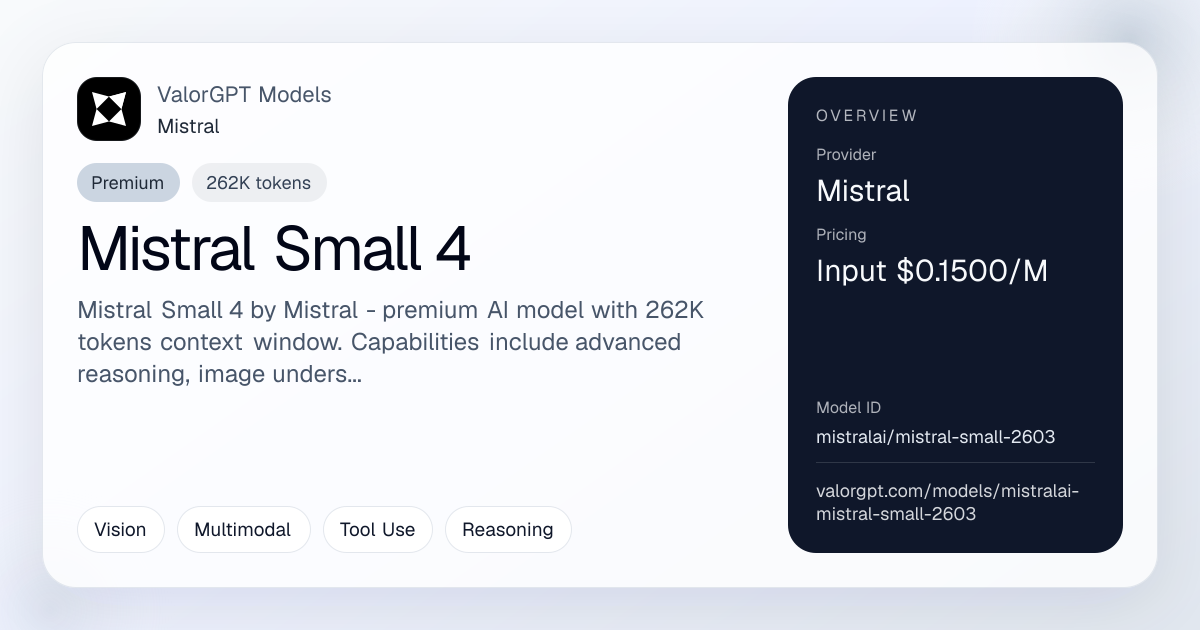1200x630 pixels.
Task: Click the mistralai/mistral-small-2603 model ID
Action: 936,437
